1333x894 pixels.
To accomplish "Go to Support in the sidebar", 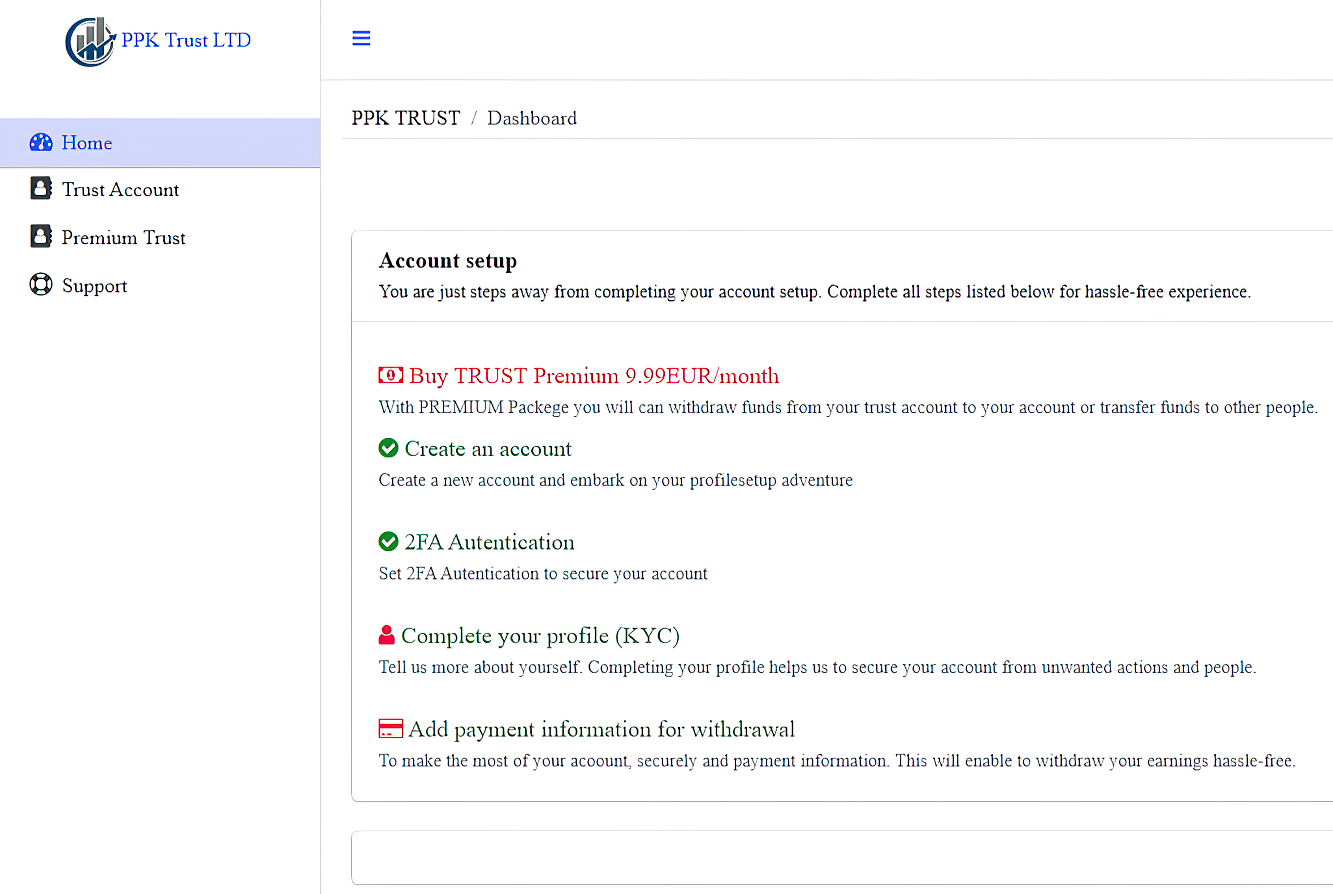I will (x=94, y=286).
